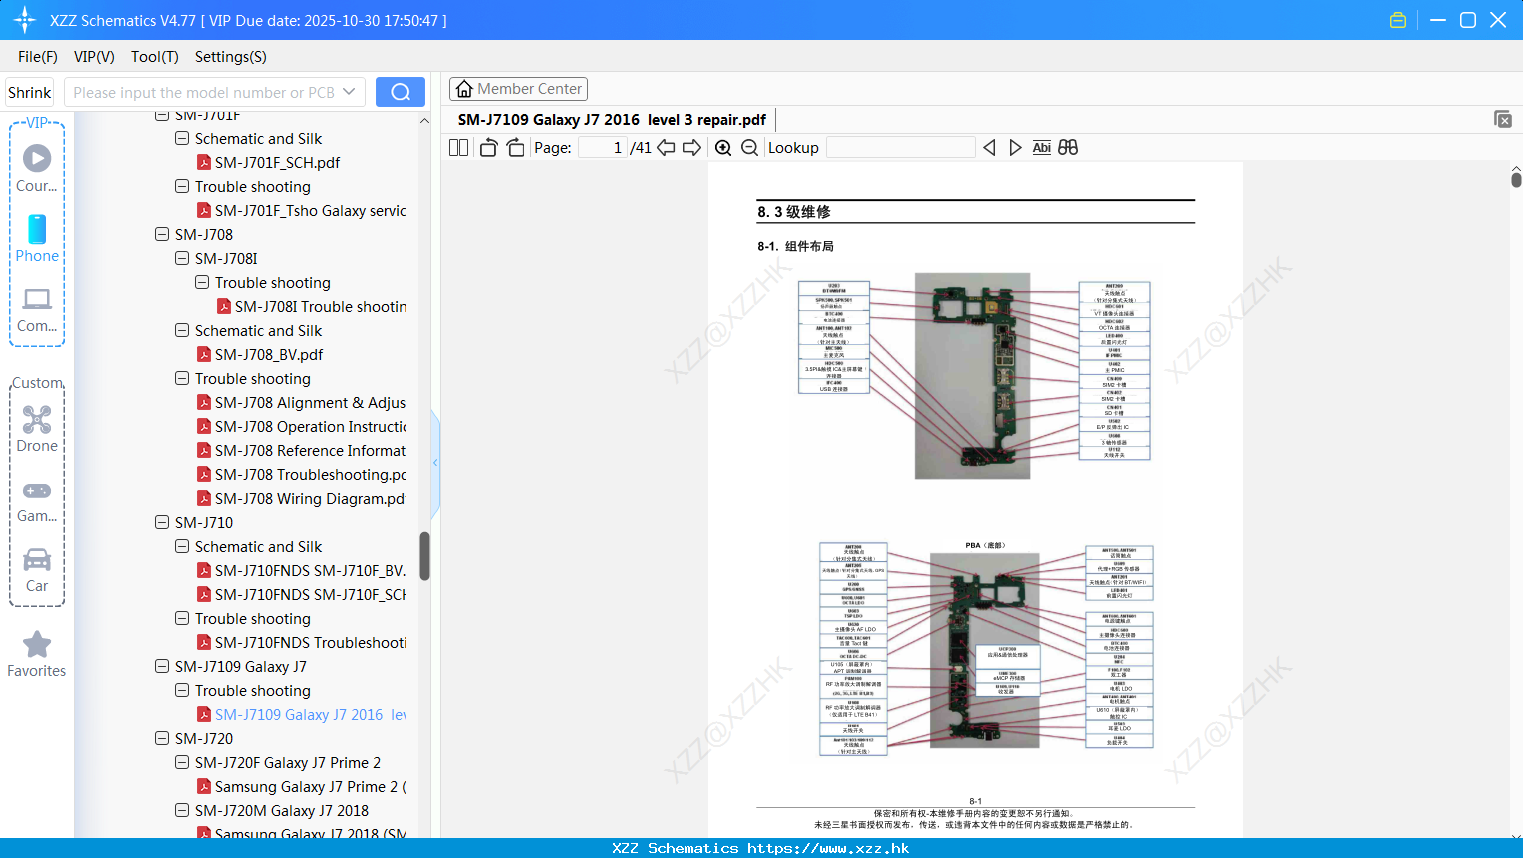Click the briefcase icon in title bar
The height and width of the screenshot is (858, 1523).
pyautogui.click(x=1398, y=20)
